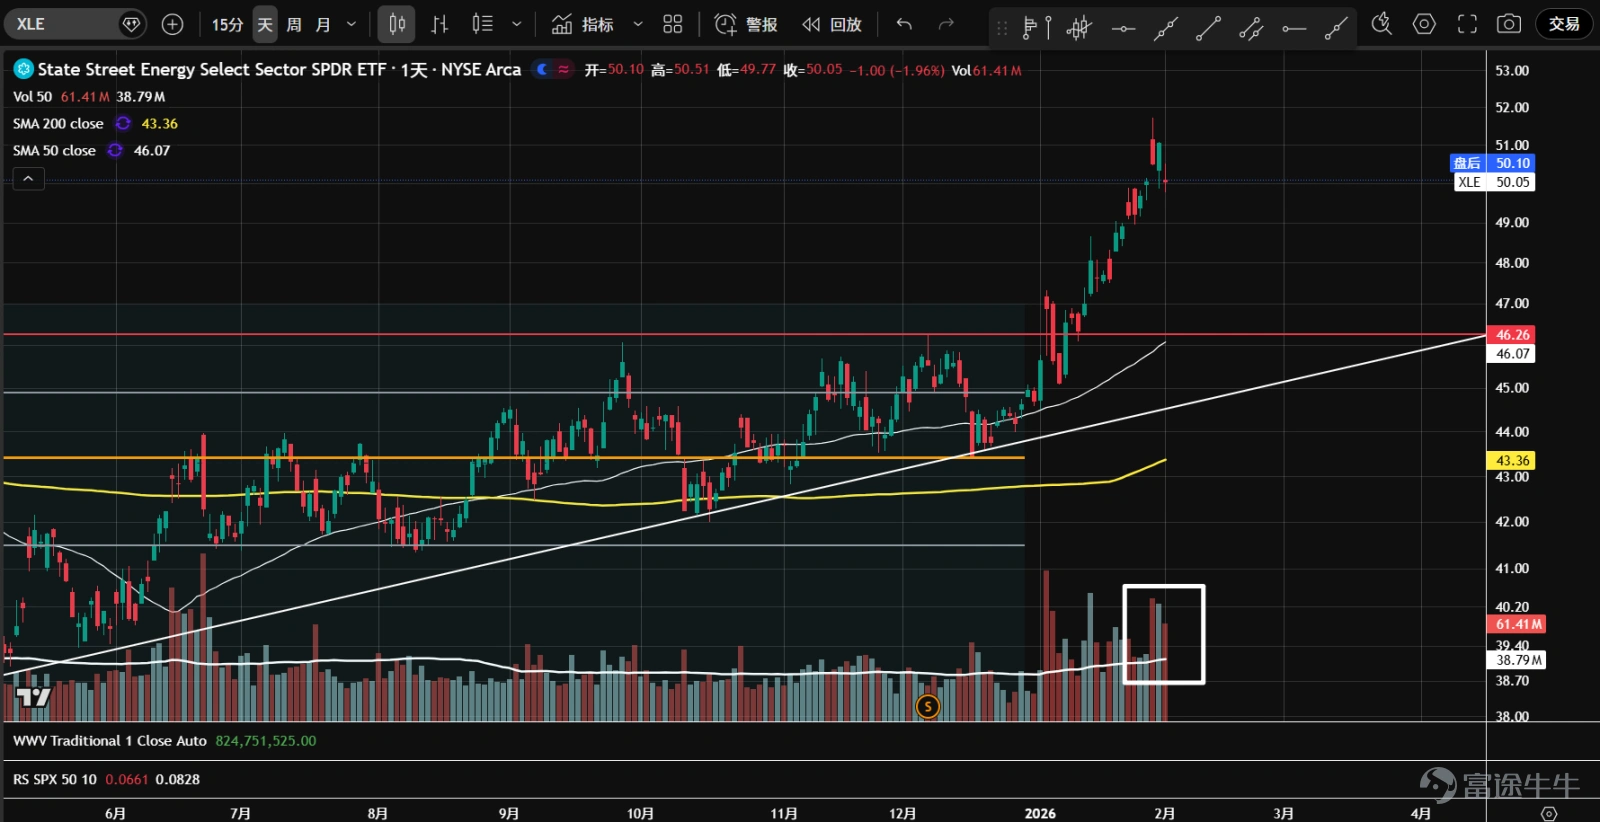Choose the bar chart style icon
The image size is (1600, 822).
pos(439,24)
